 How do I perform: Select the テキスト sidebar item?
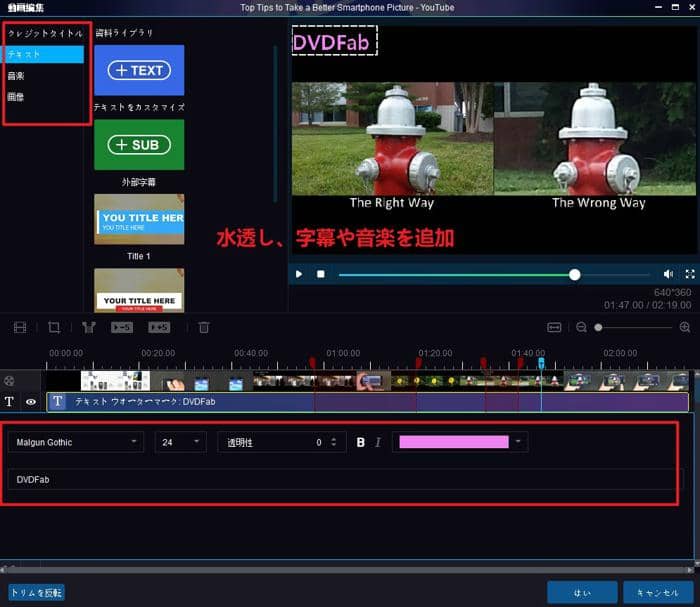tap(44, 54)
